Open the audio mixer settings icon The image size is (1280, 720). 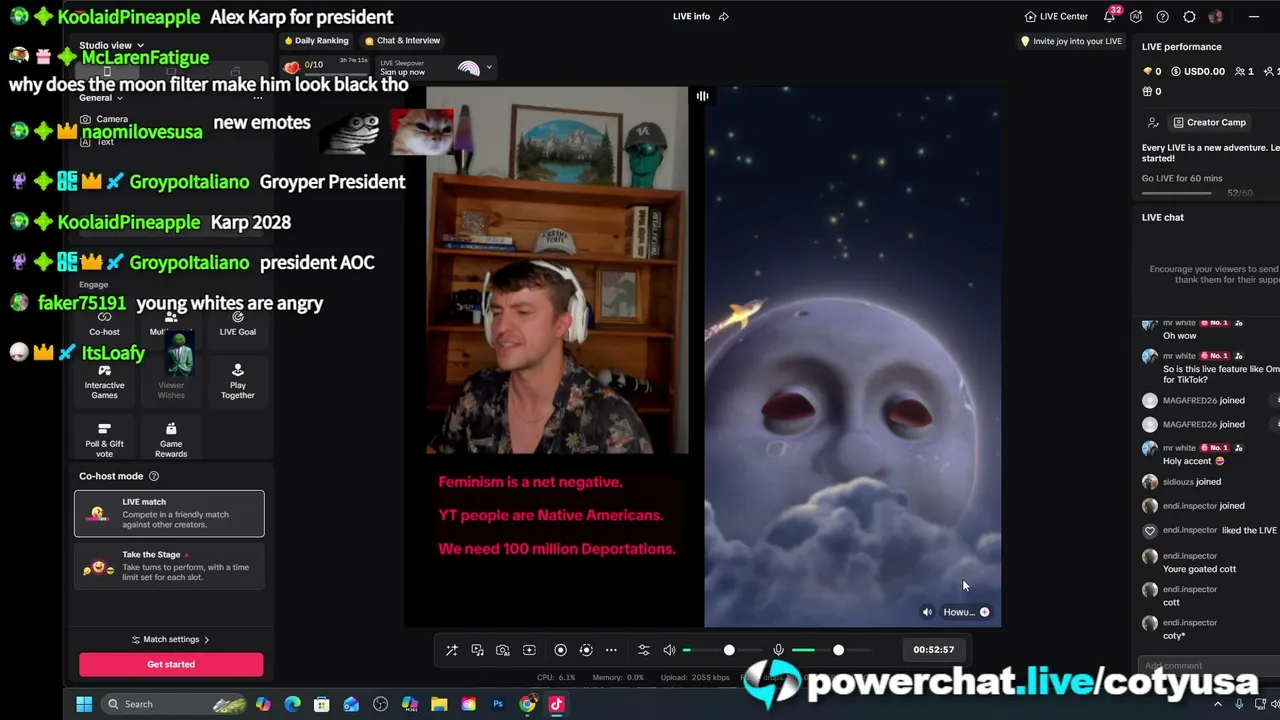[x=643, y=650]
